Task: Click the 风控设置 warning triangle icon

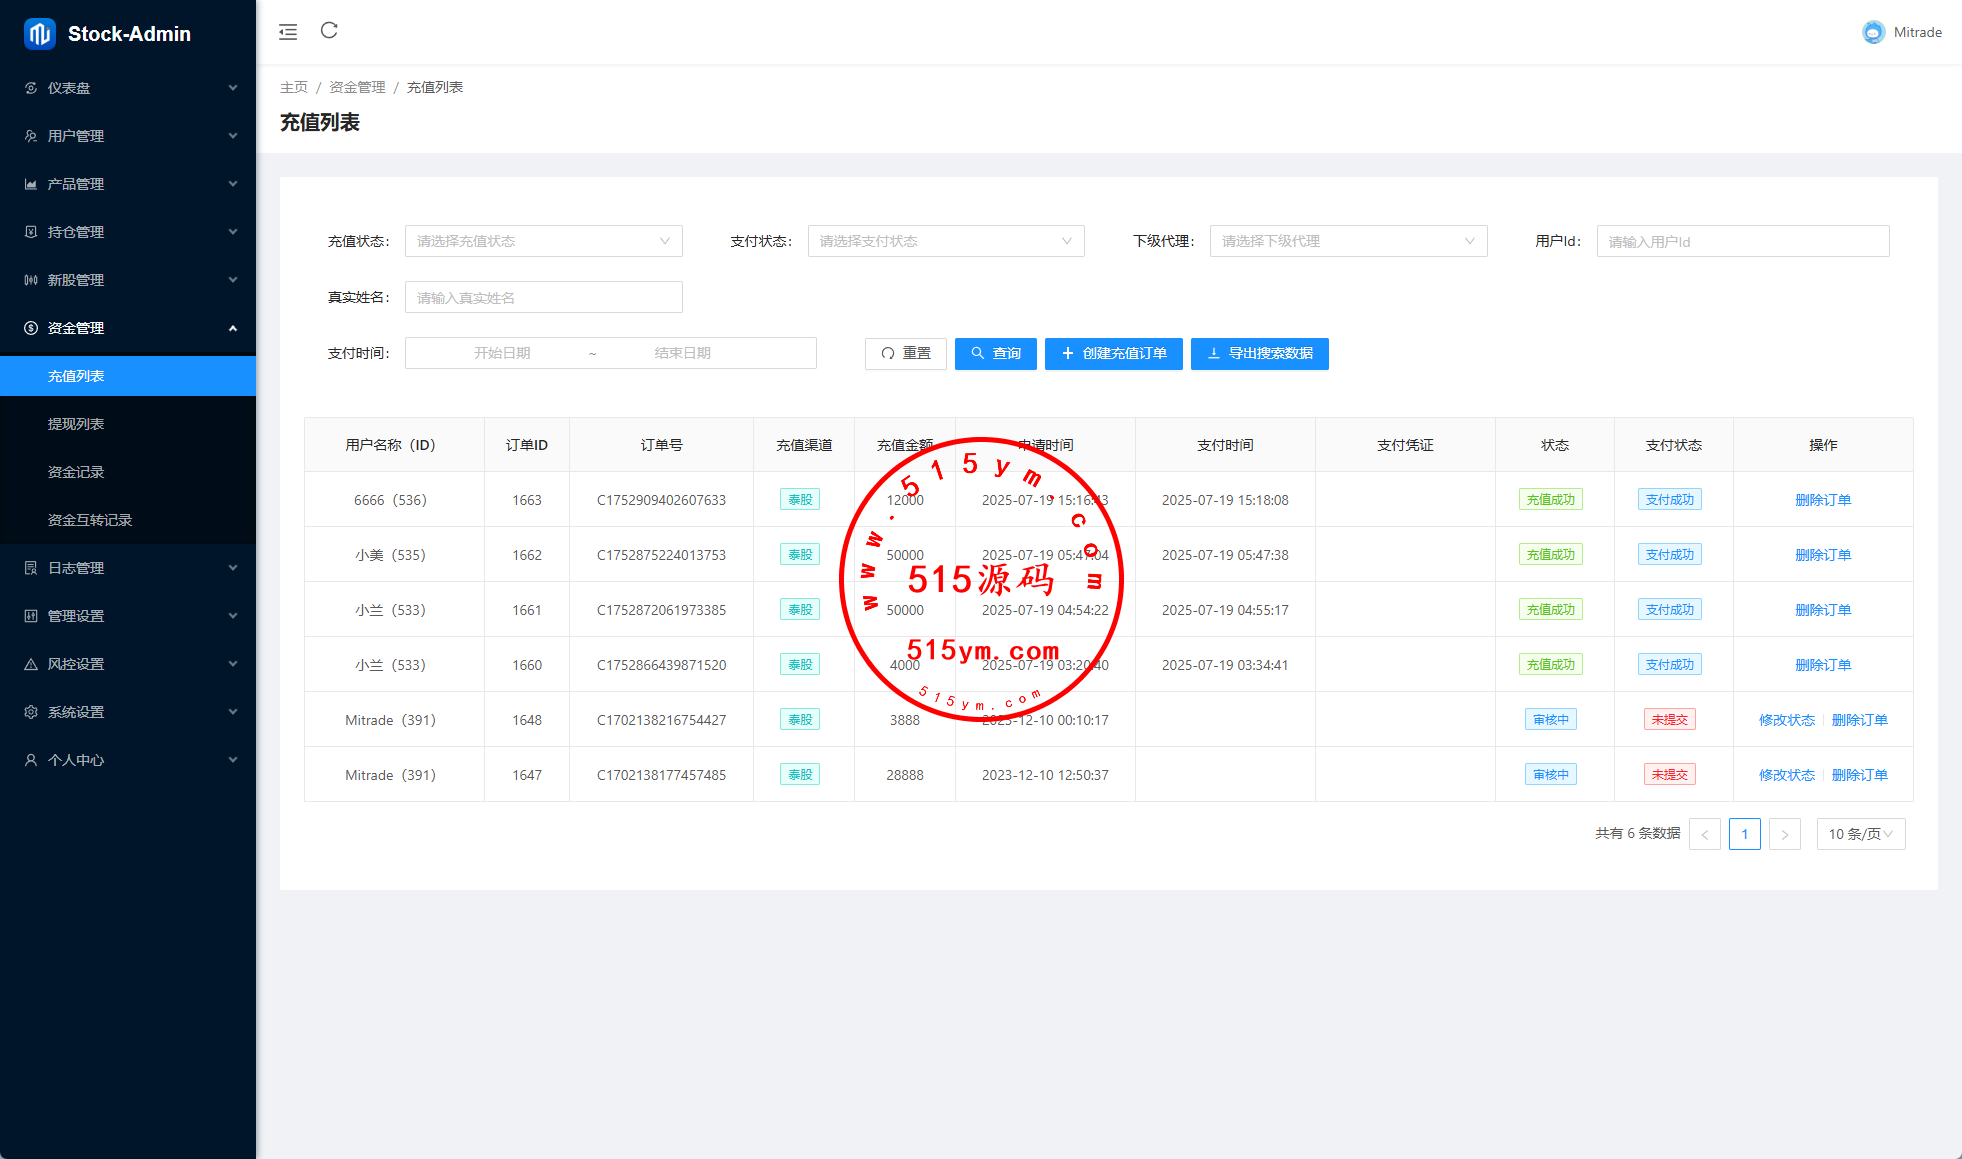Action: pyautogui.click(x=31, y=664)
